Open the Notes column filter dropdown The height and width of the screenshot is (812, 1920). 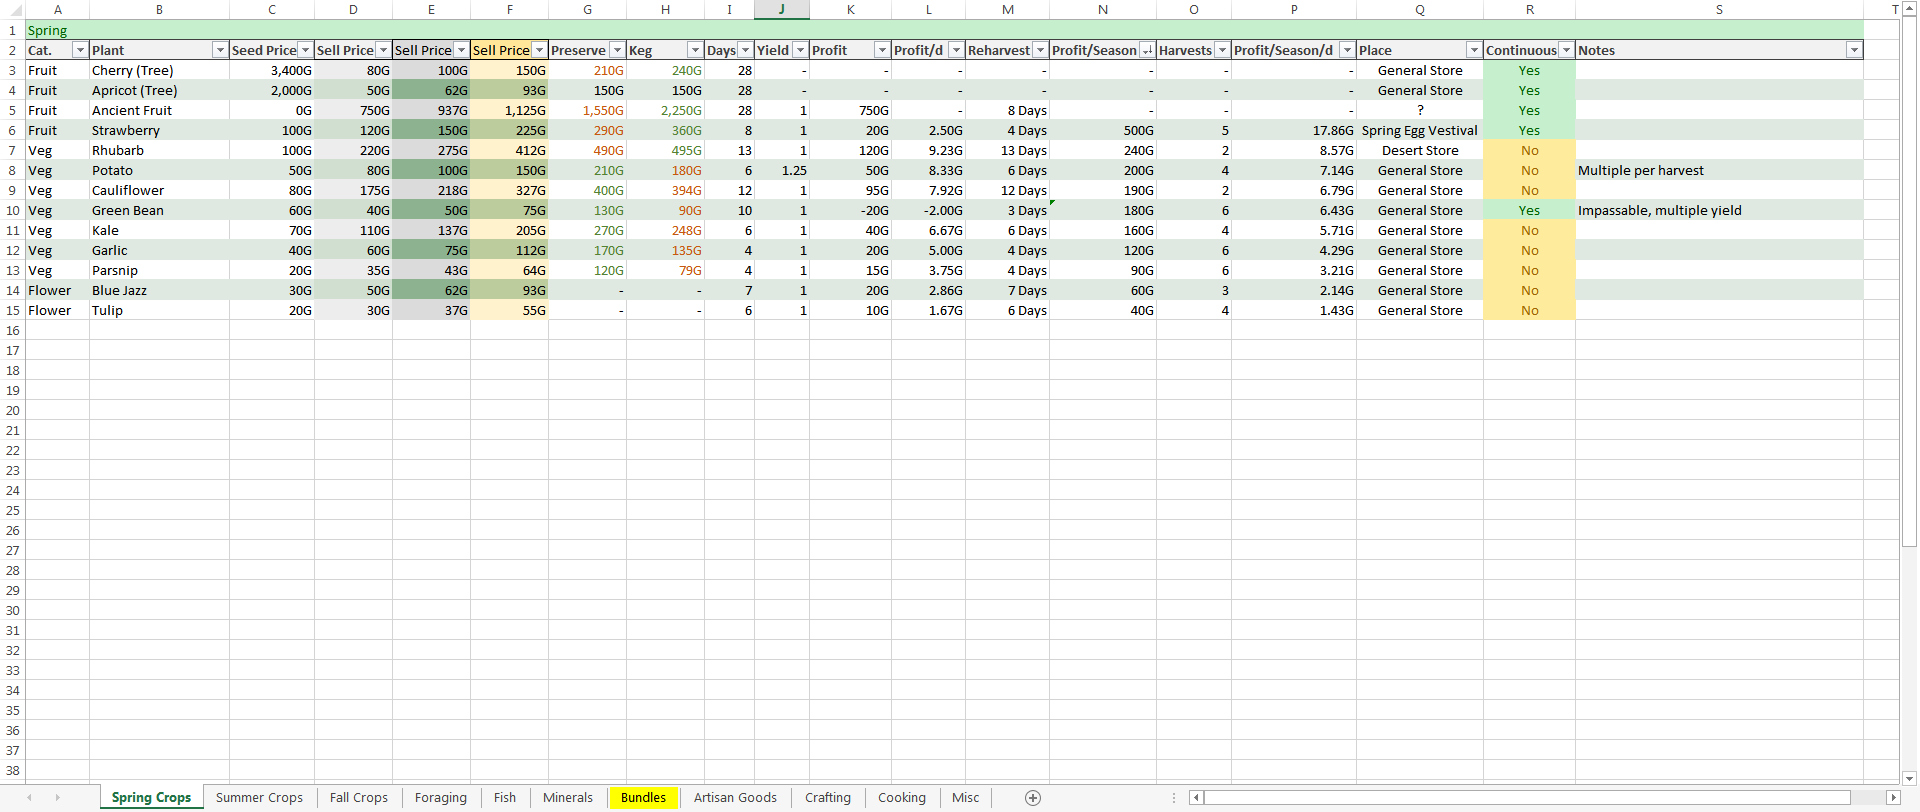[1854, 50]
